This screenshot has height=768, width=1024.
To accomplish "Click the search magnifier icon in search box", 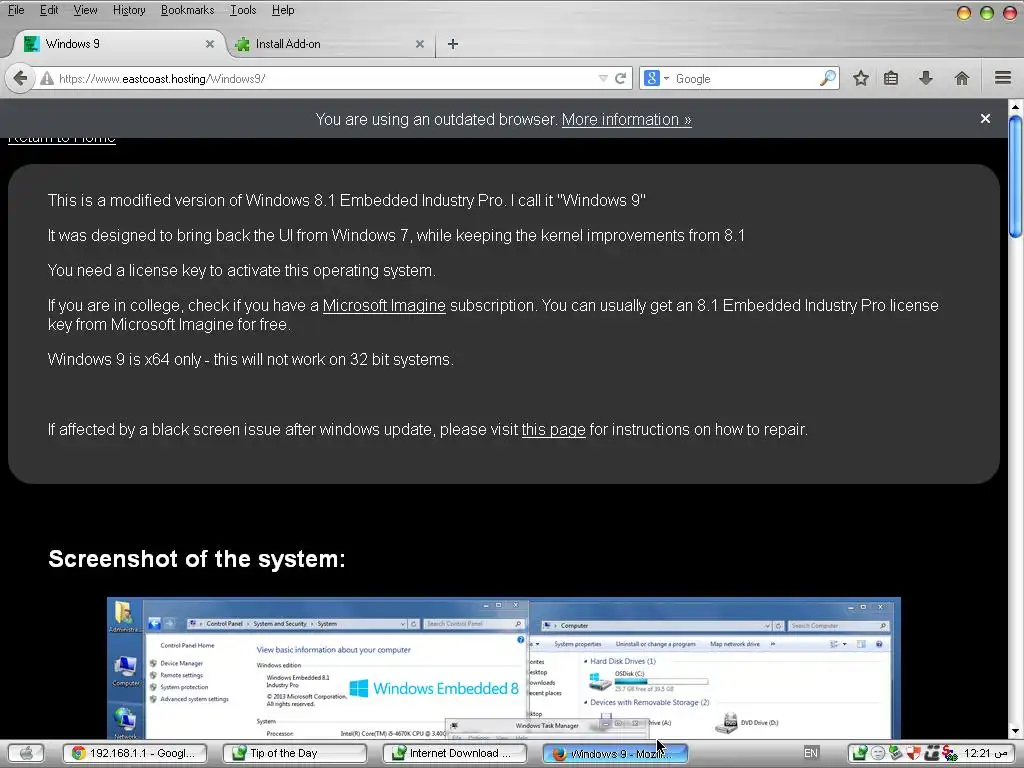I will point(827,78).
